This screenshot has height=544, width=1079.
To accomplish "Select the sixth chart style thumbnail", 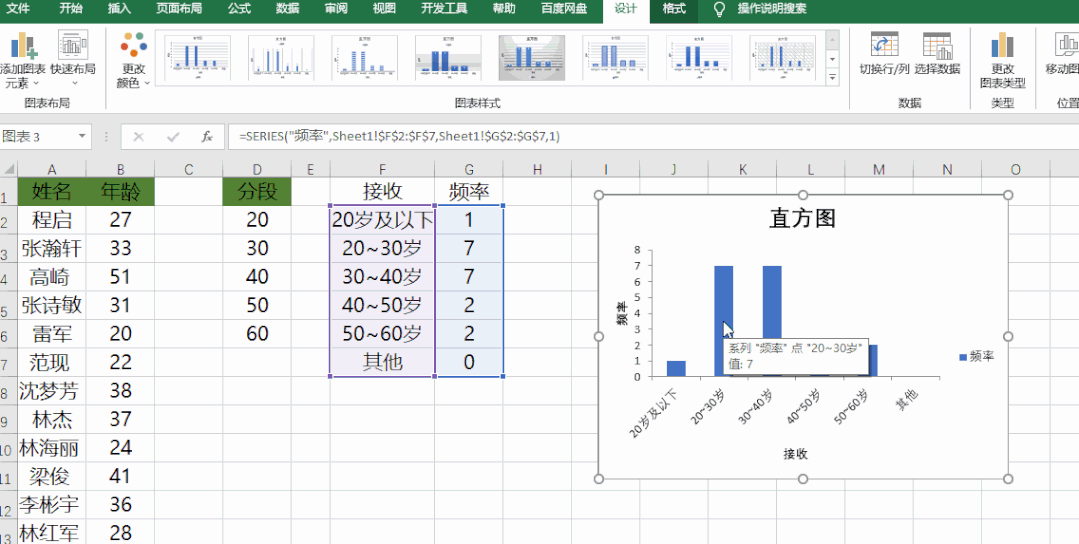I will (615, 58).
